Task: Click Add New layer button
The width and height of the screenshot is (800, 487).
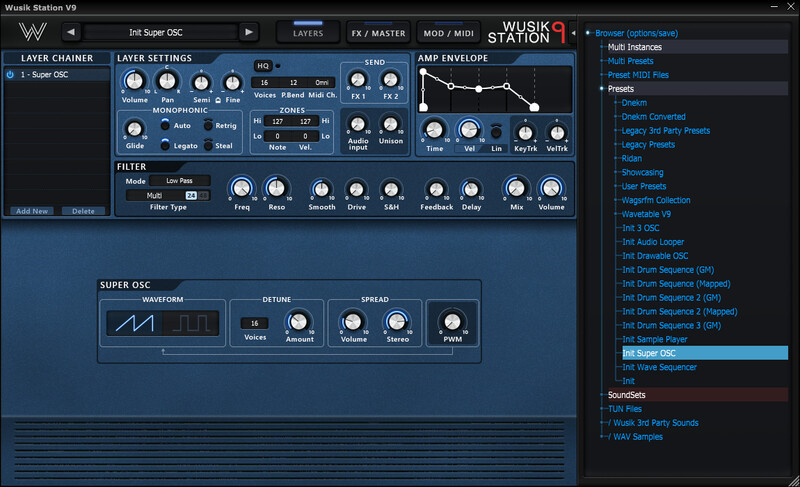Action: tap(32, 211)
